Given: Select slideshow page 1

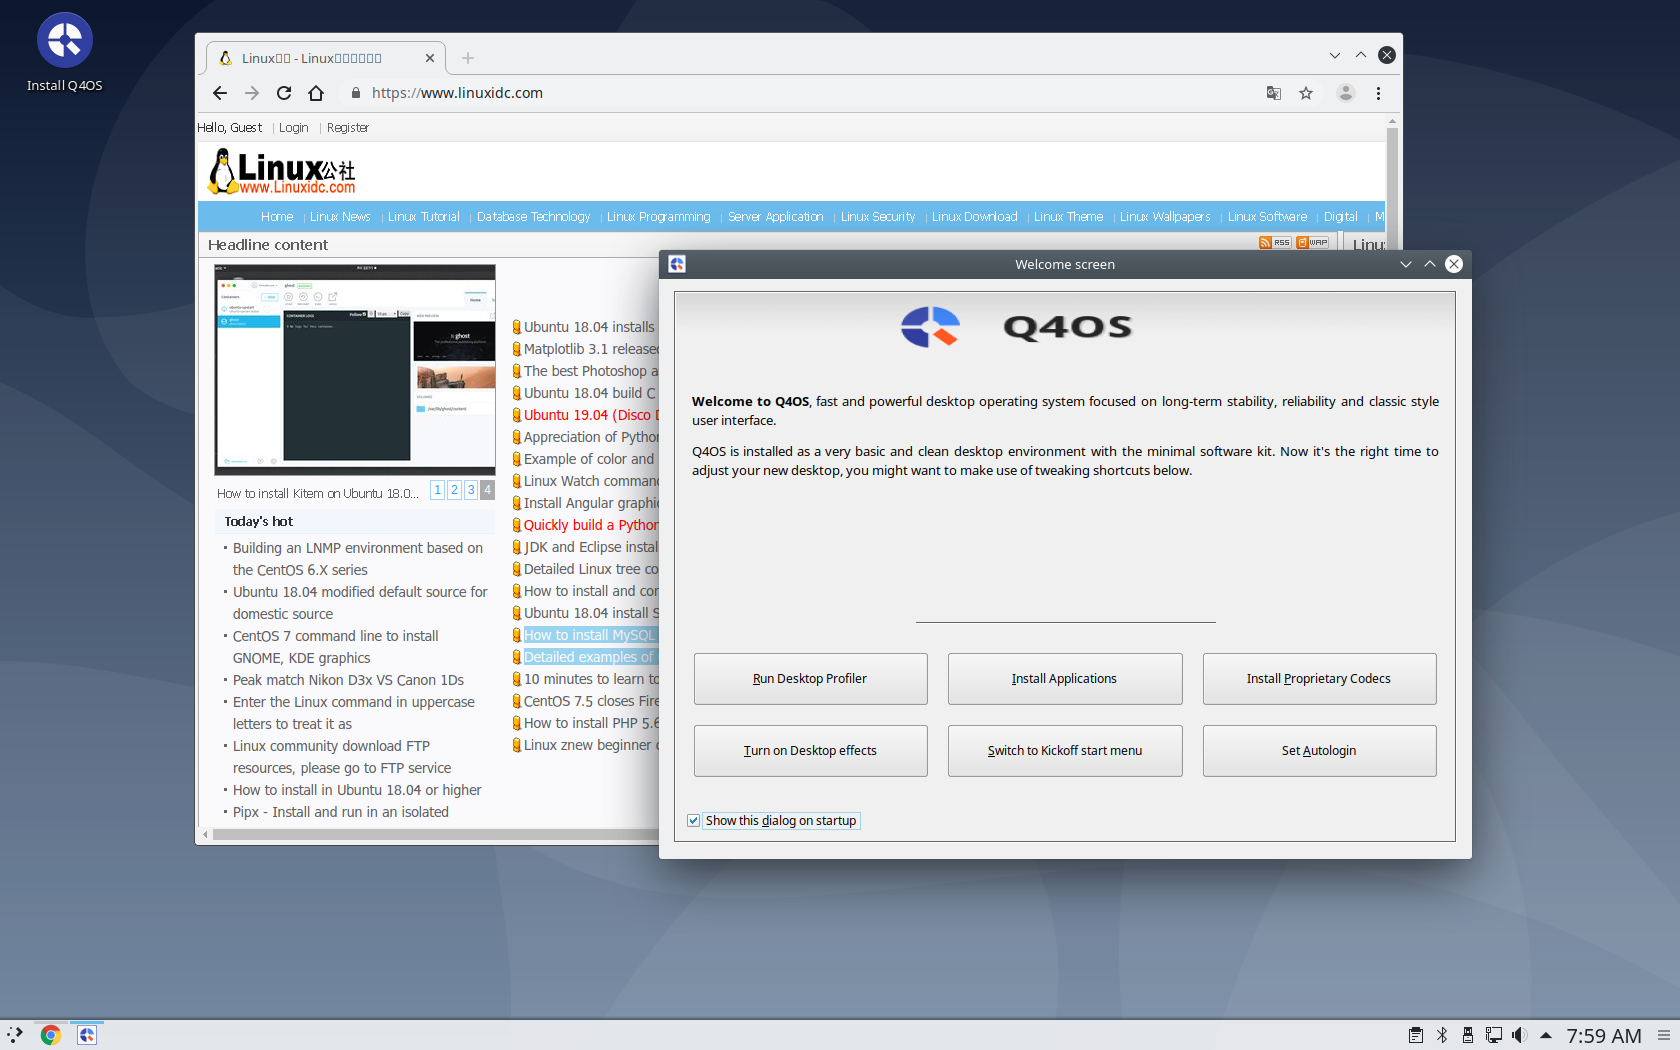Looking at the screenshot, I should (438, 490).
